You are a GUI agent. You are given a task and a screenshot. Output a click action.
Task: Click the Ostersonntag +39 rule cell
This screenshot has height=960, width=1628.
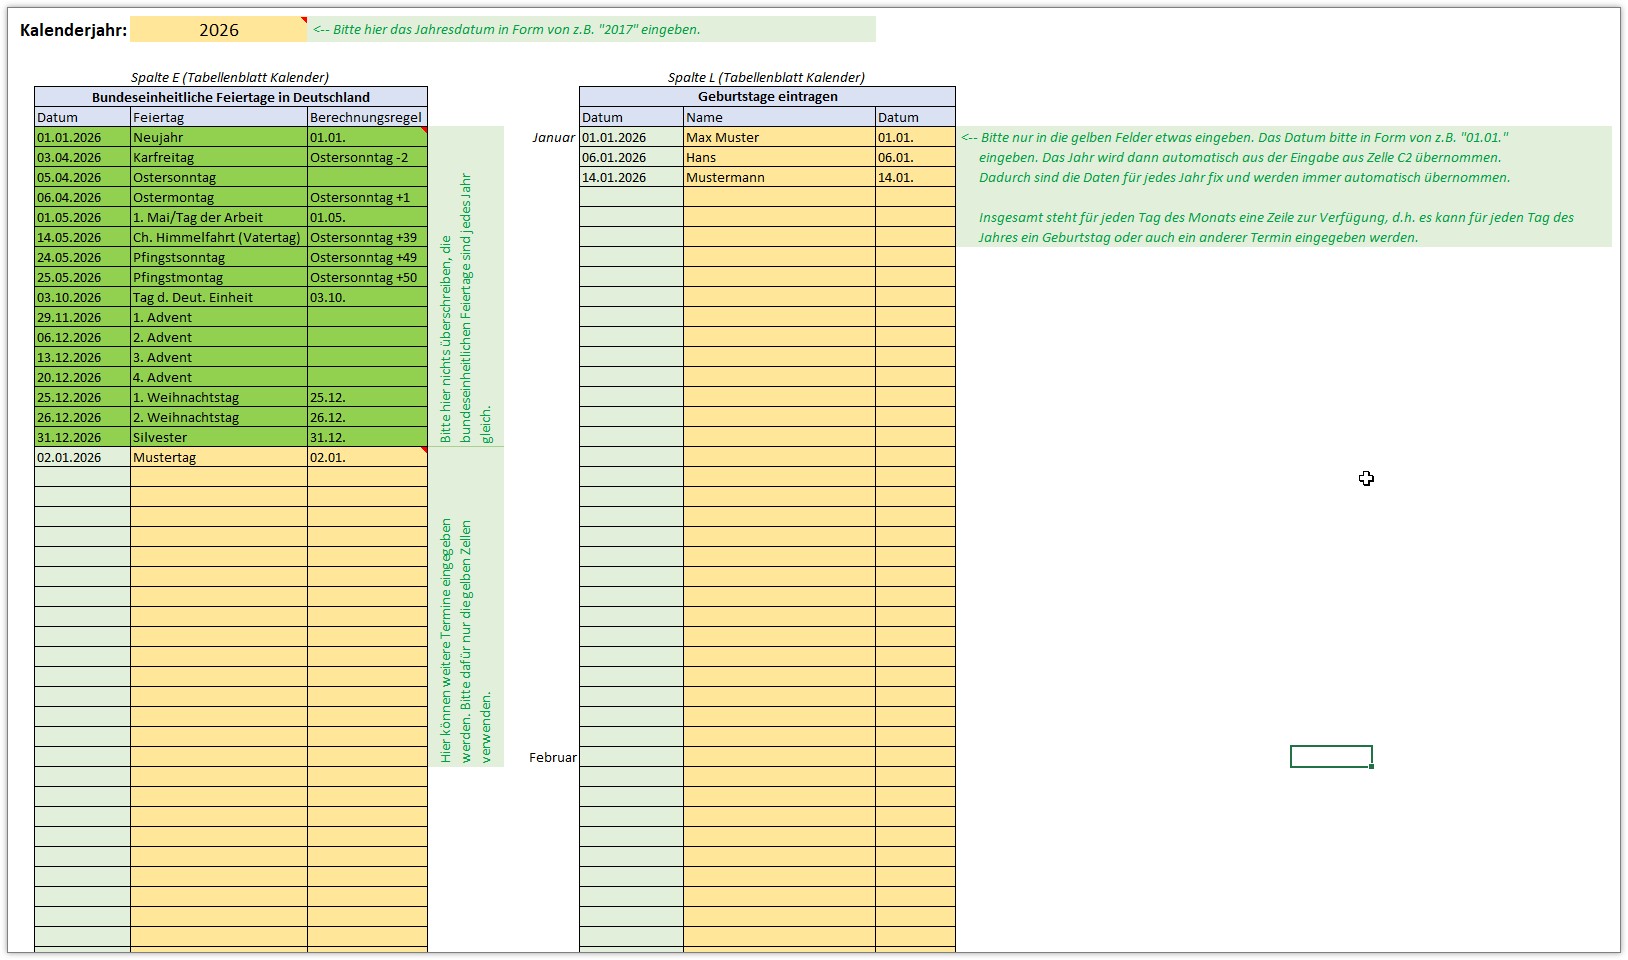[366, 237]
